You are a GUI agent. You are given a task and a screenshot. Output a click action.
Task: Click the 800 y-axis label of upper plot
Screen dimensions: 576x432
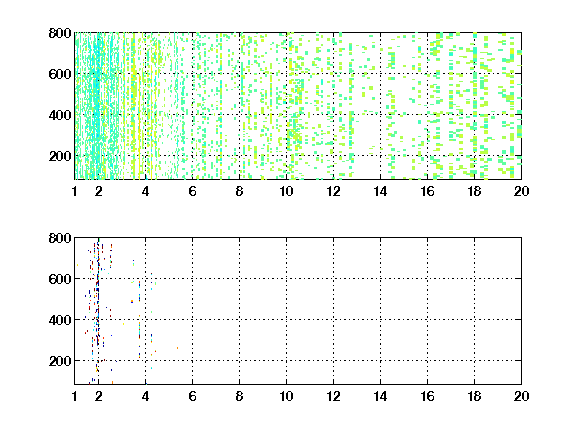click(x=60, y=33)
